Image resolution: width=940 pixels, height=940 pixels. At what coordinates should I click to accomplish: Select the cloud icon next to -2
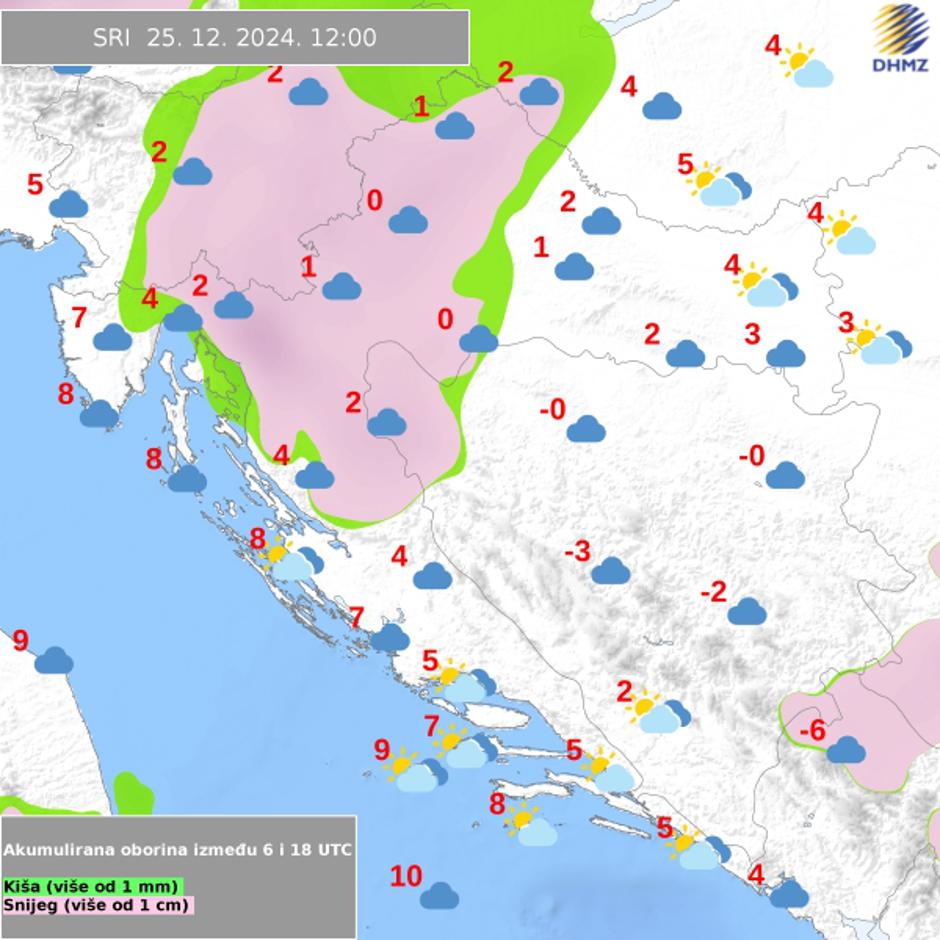[746, 611]
